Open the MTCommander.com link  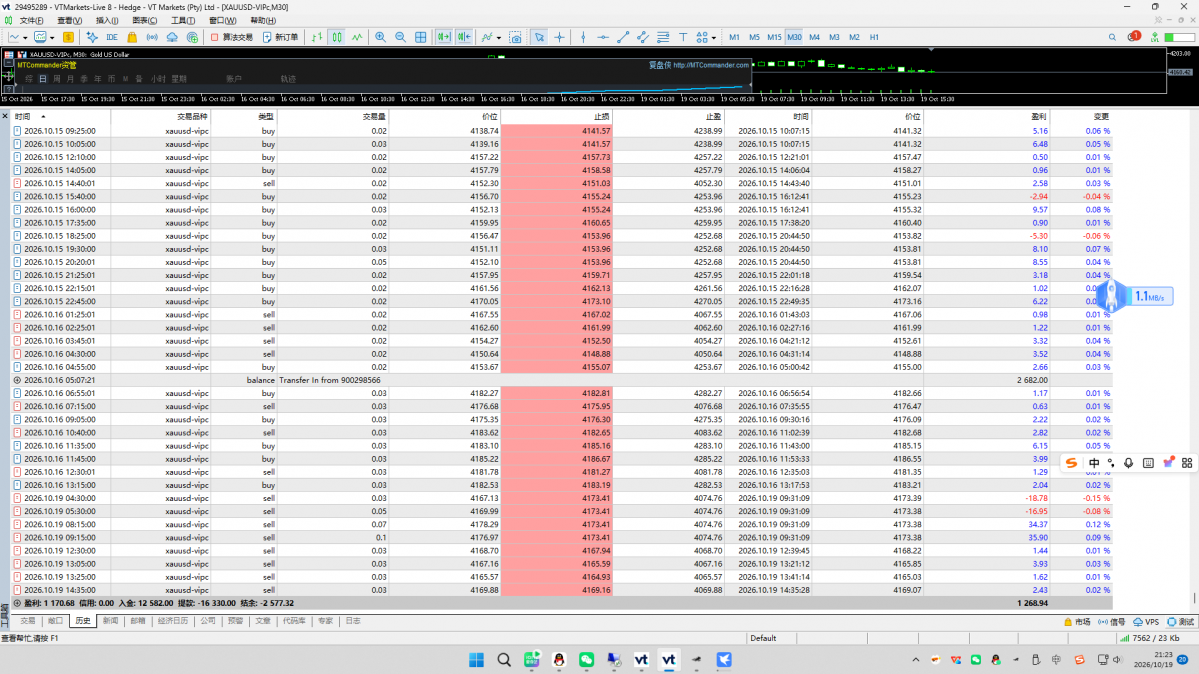pyautogui.click(x=711, y=65)
